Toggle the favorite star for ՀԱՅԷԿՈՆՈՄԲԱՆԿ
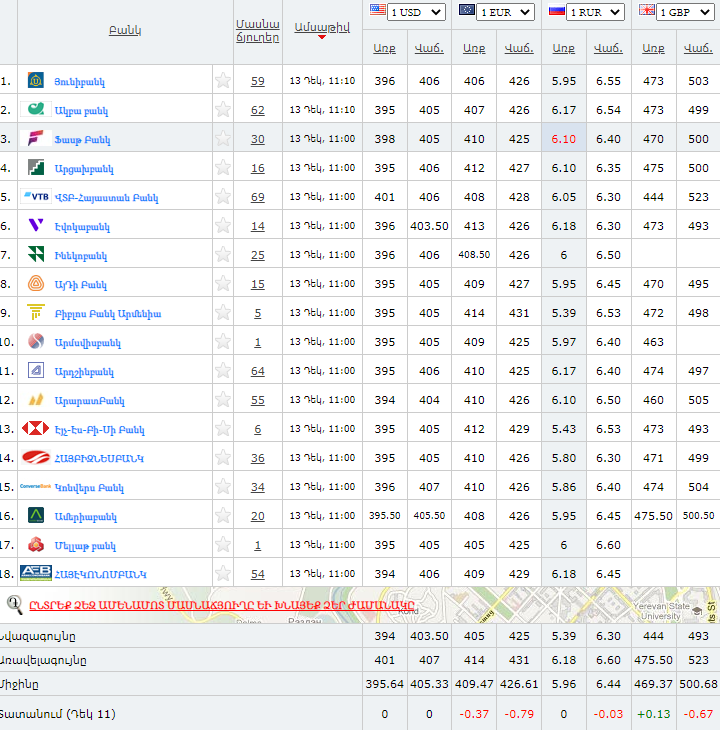 [x=223, y=573]
